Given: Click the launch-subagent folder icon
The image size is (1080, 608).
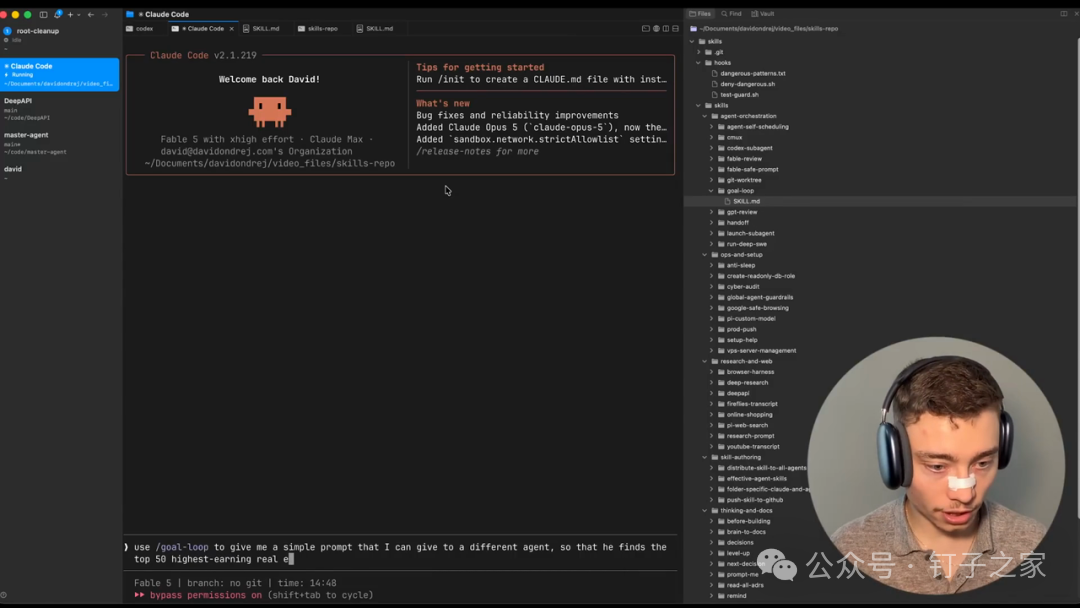Looking at the screenshot, I should pos(721,233).
